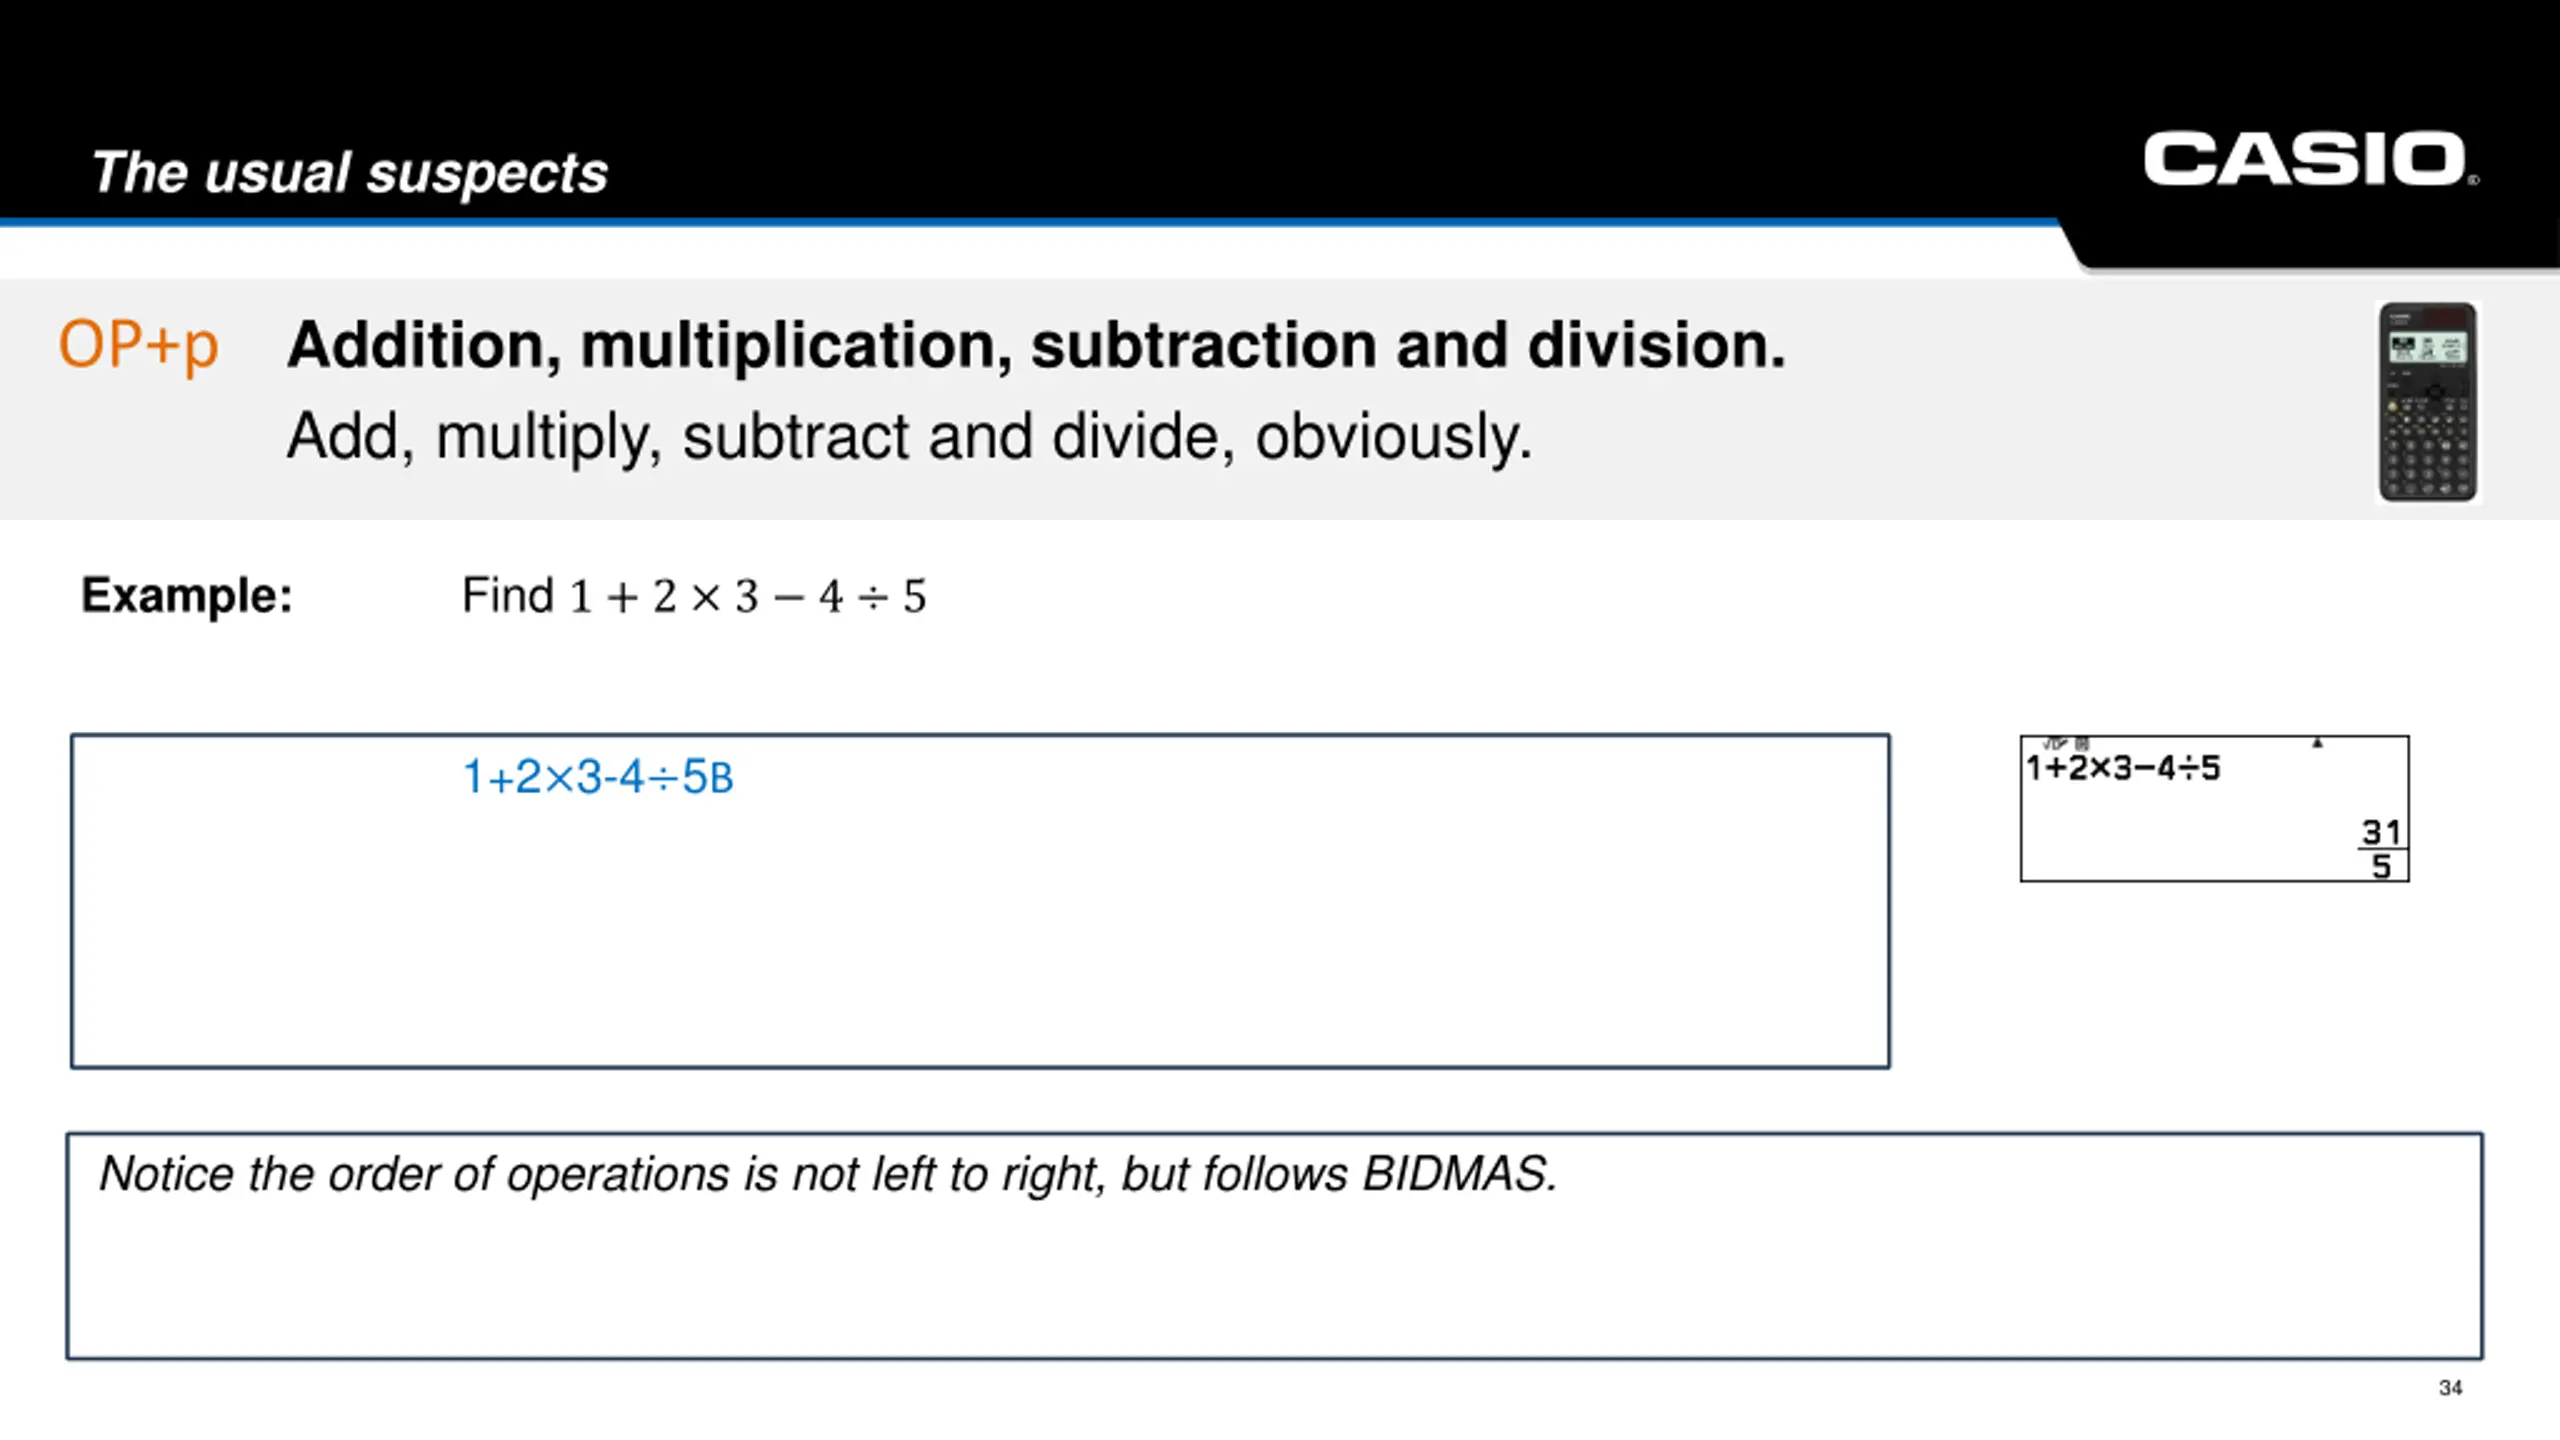
Task: Click the page number 34
Action: 2450,1388
